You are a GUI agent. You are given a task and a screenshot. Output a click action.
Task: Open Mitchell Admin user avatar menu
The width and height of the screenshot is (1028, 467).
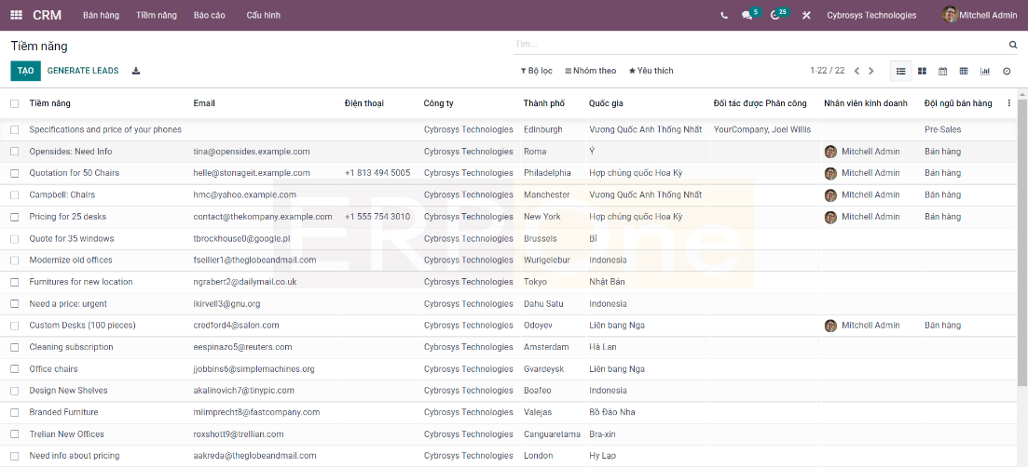tap(979, 14)
